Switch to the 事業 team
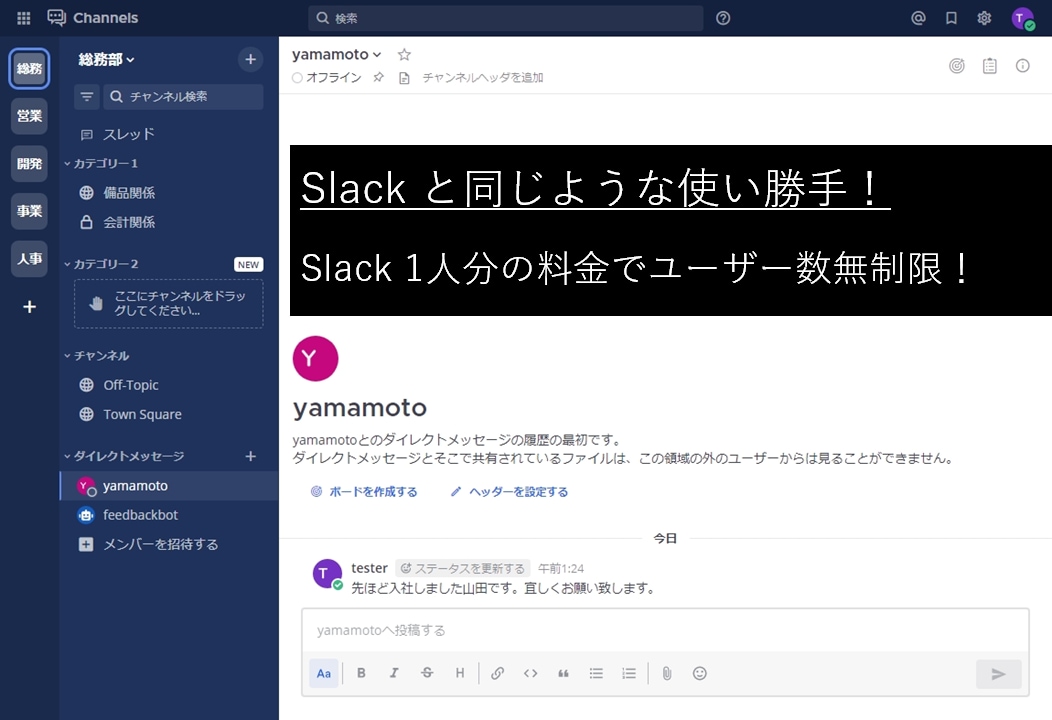The image size is (1052, 720). click(x=30, y=211)
